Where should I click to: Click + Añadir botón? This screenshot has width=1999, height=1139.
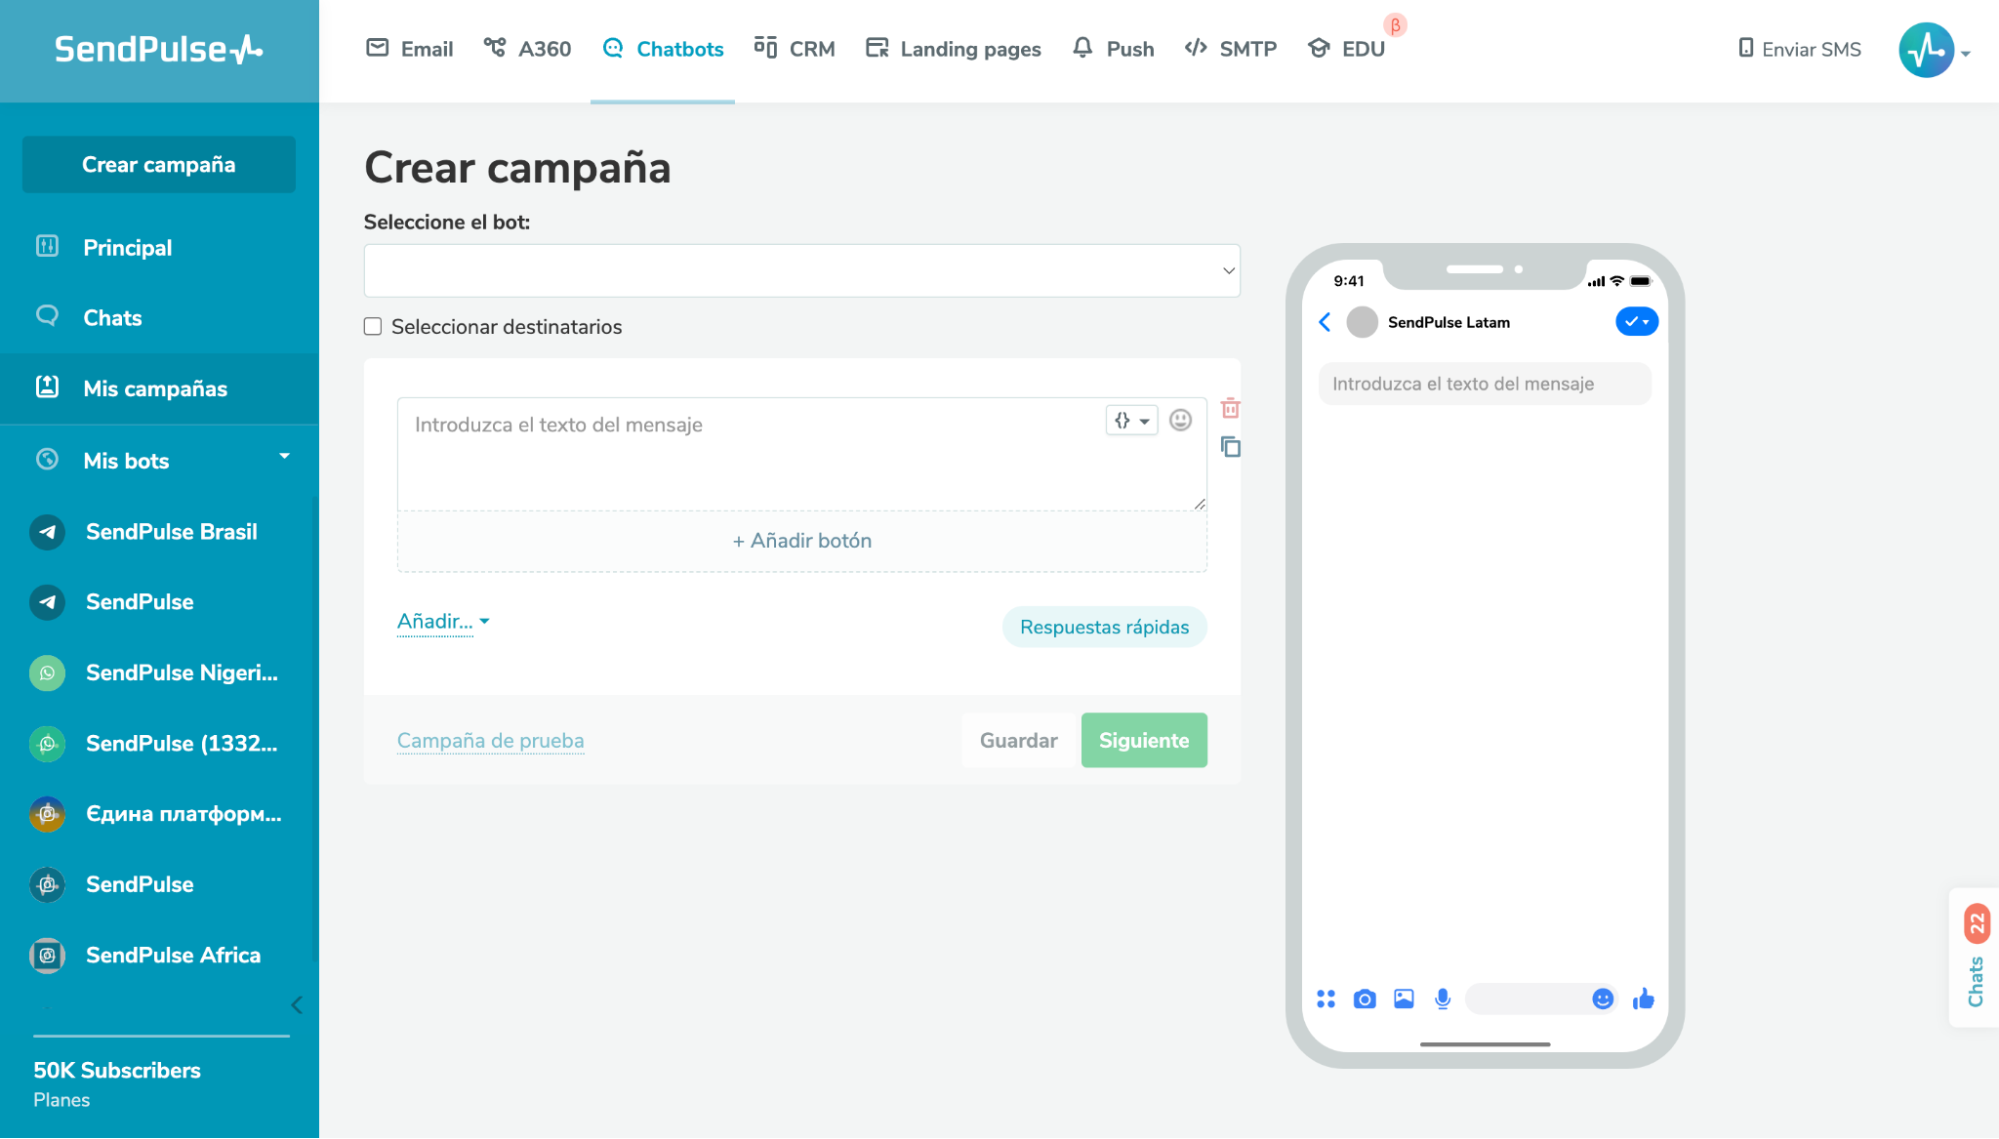(802, 541)
